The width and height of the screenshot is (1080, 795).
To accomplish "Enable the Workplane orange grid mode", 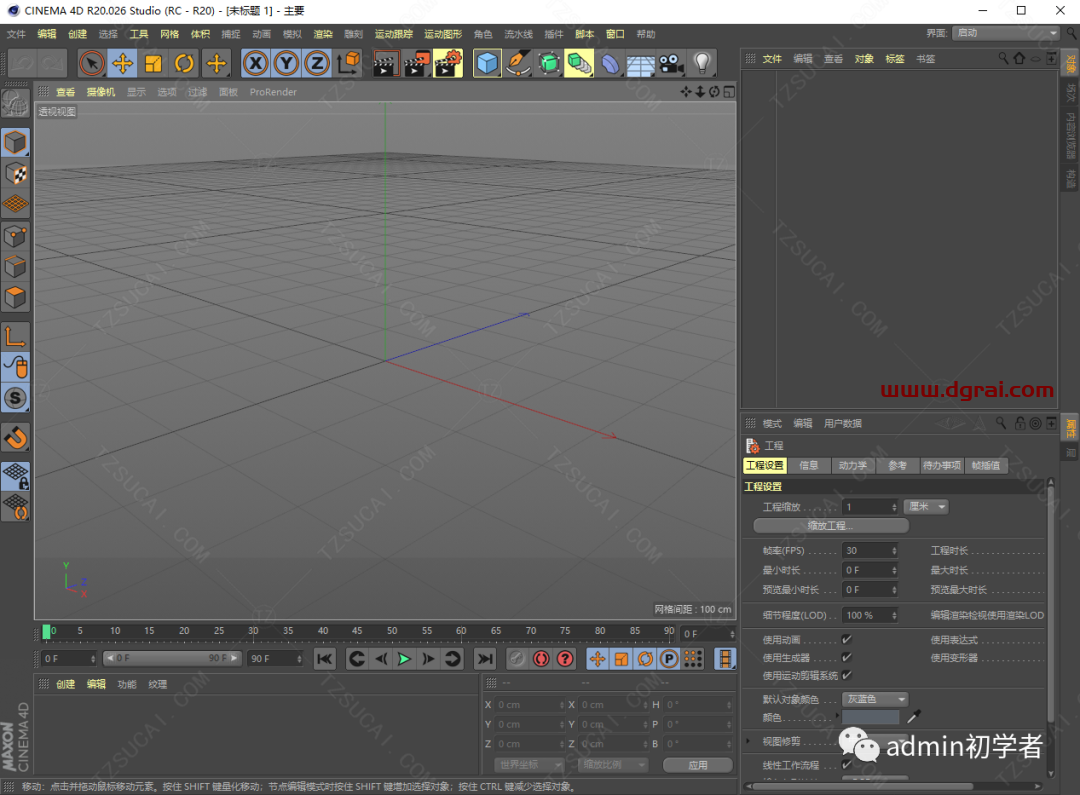I will pos(16,204).
